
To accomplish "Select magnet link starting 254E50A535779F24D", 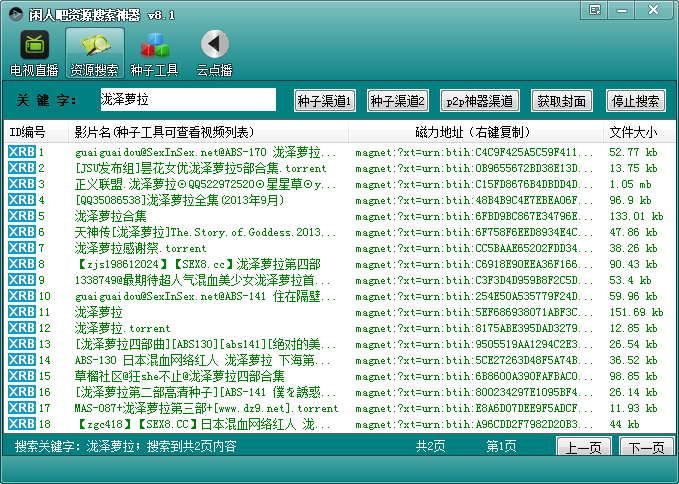I will [x=474, y=297].
